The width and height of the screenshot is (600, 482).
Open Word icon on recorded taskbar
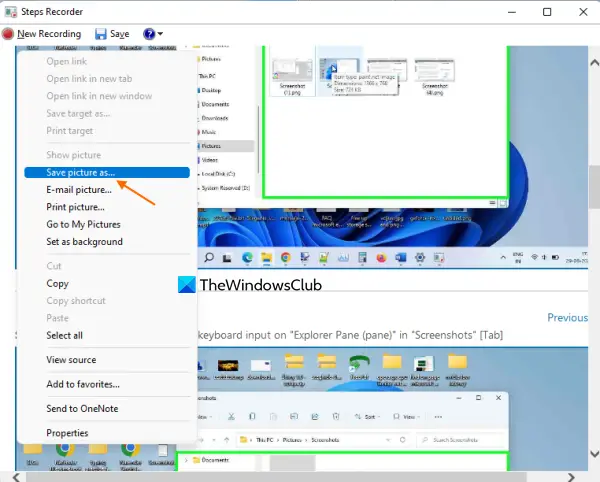click(401, 258)
